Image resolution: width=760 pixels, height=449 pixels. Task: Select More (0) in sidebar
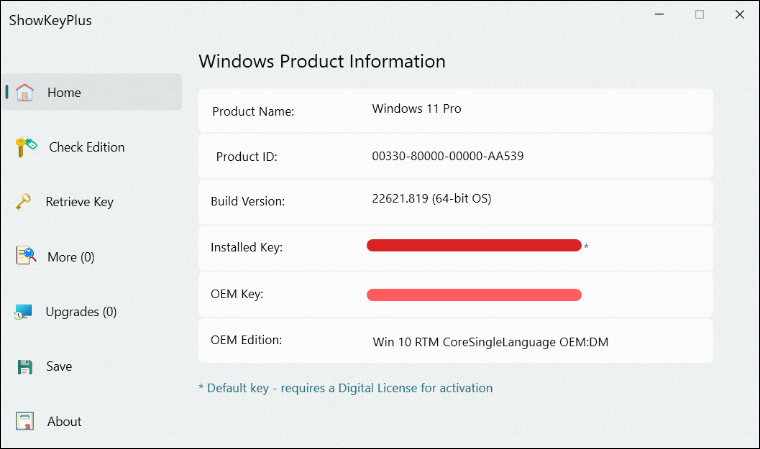coord(70,257)
